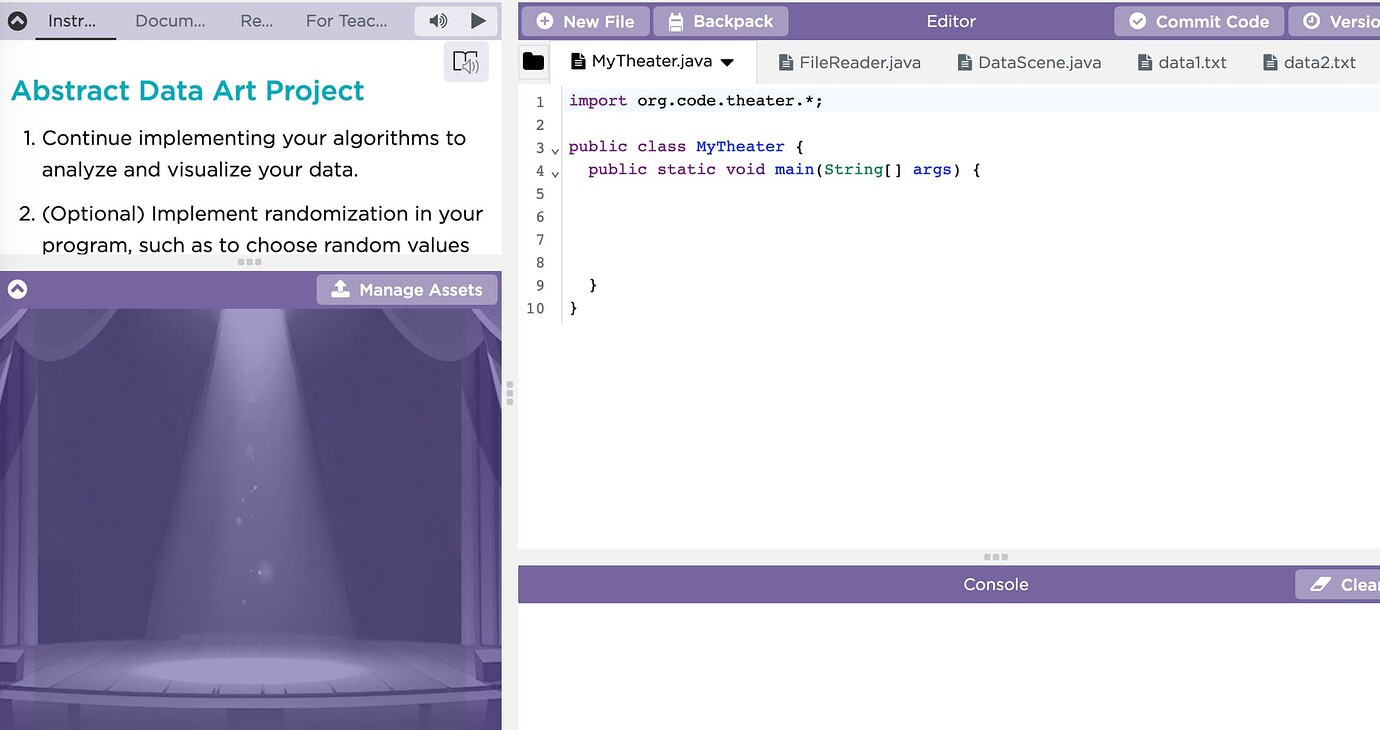Click the speaker volume icon

(438, 21)
